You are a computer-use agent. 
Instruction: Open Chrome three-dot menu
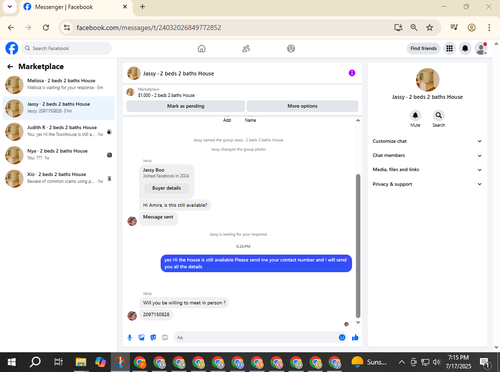tap(489, 28)
